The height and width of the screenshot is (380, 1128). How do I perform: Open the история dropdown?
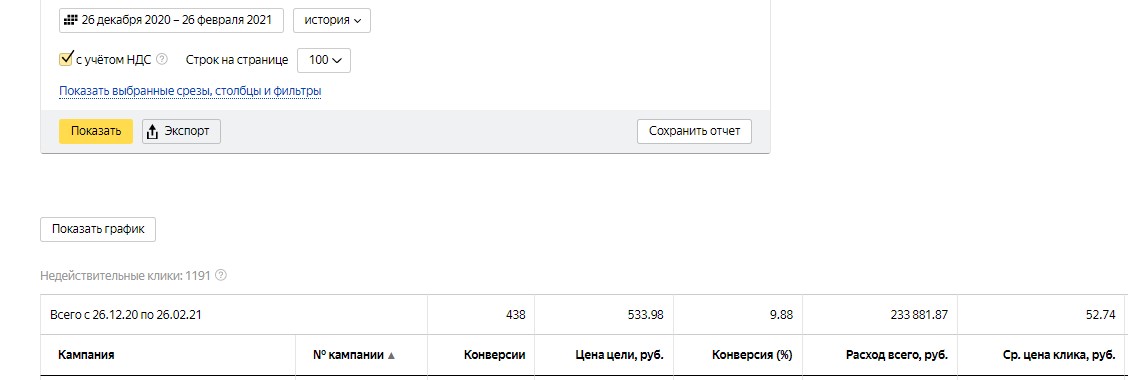(x=332, y=20)
